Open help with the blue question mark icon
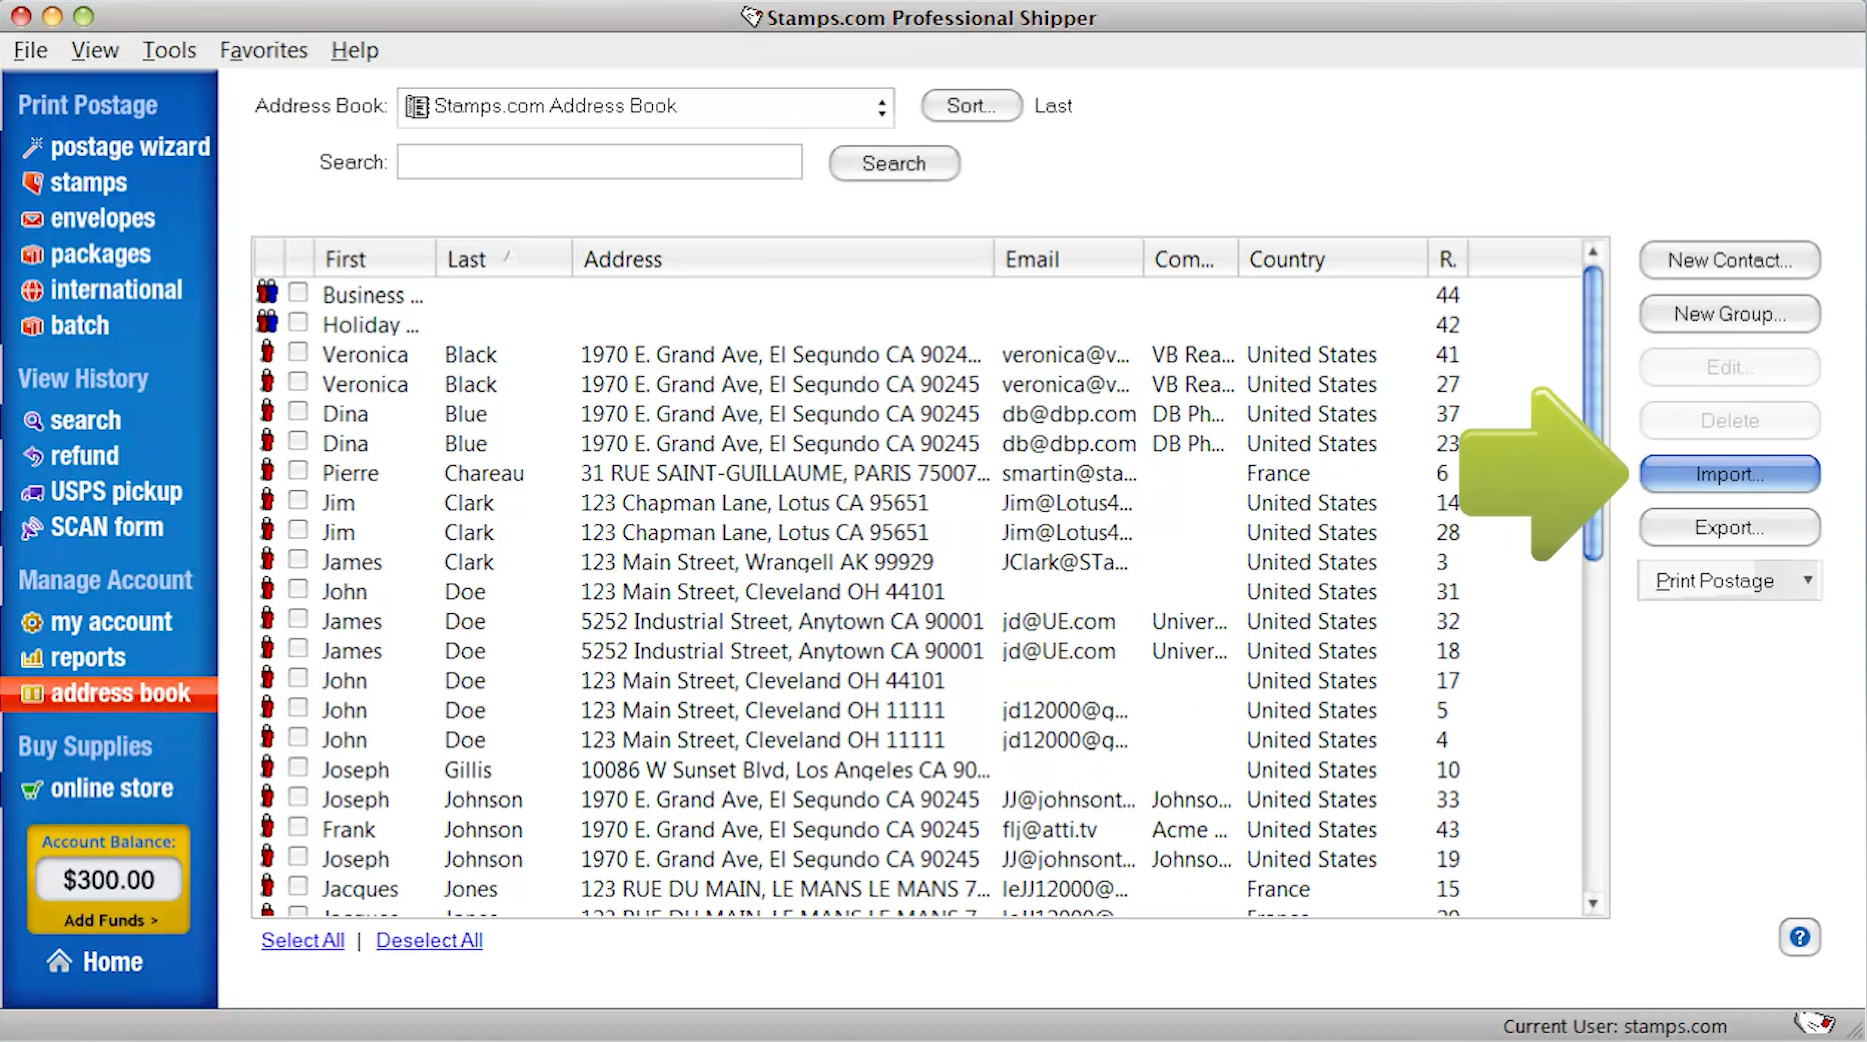The image size is (1867, 1042). [x=1799, y=937]
